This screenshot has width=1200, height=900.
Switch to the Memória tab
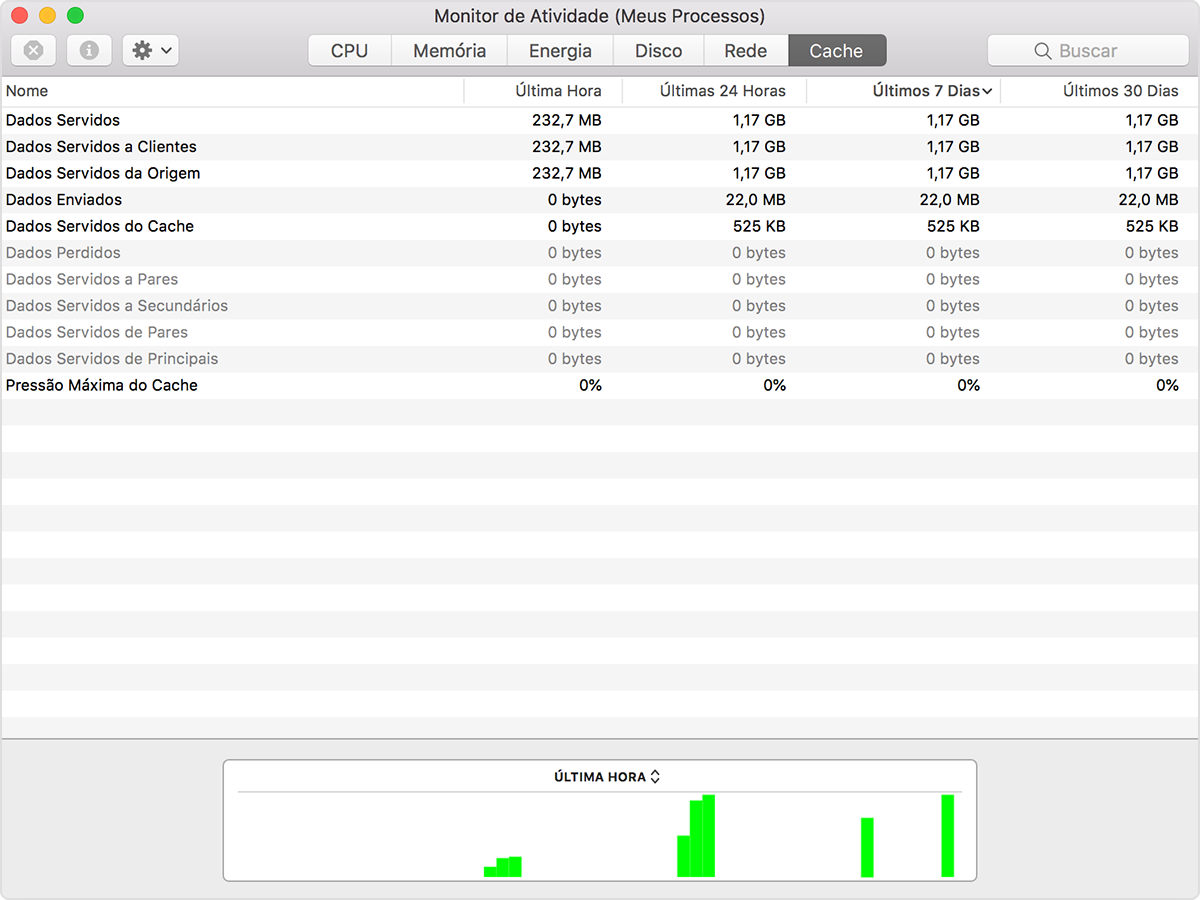pos(450,51)
